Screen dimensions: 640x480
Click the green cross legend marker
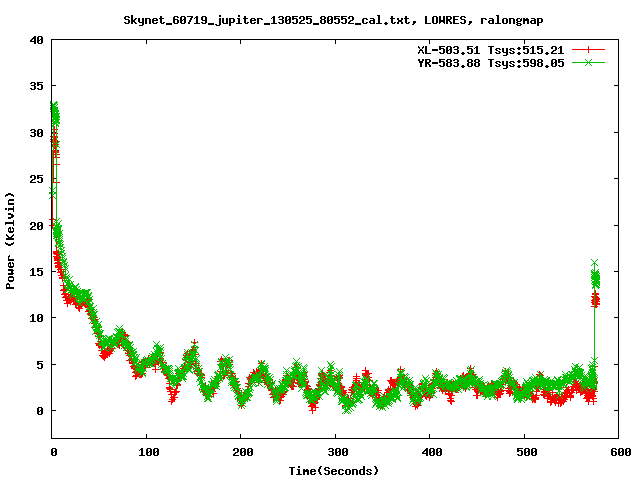coord(588,62)
